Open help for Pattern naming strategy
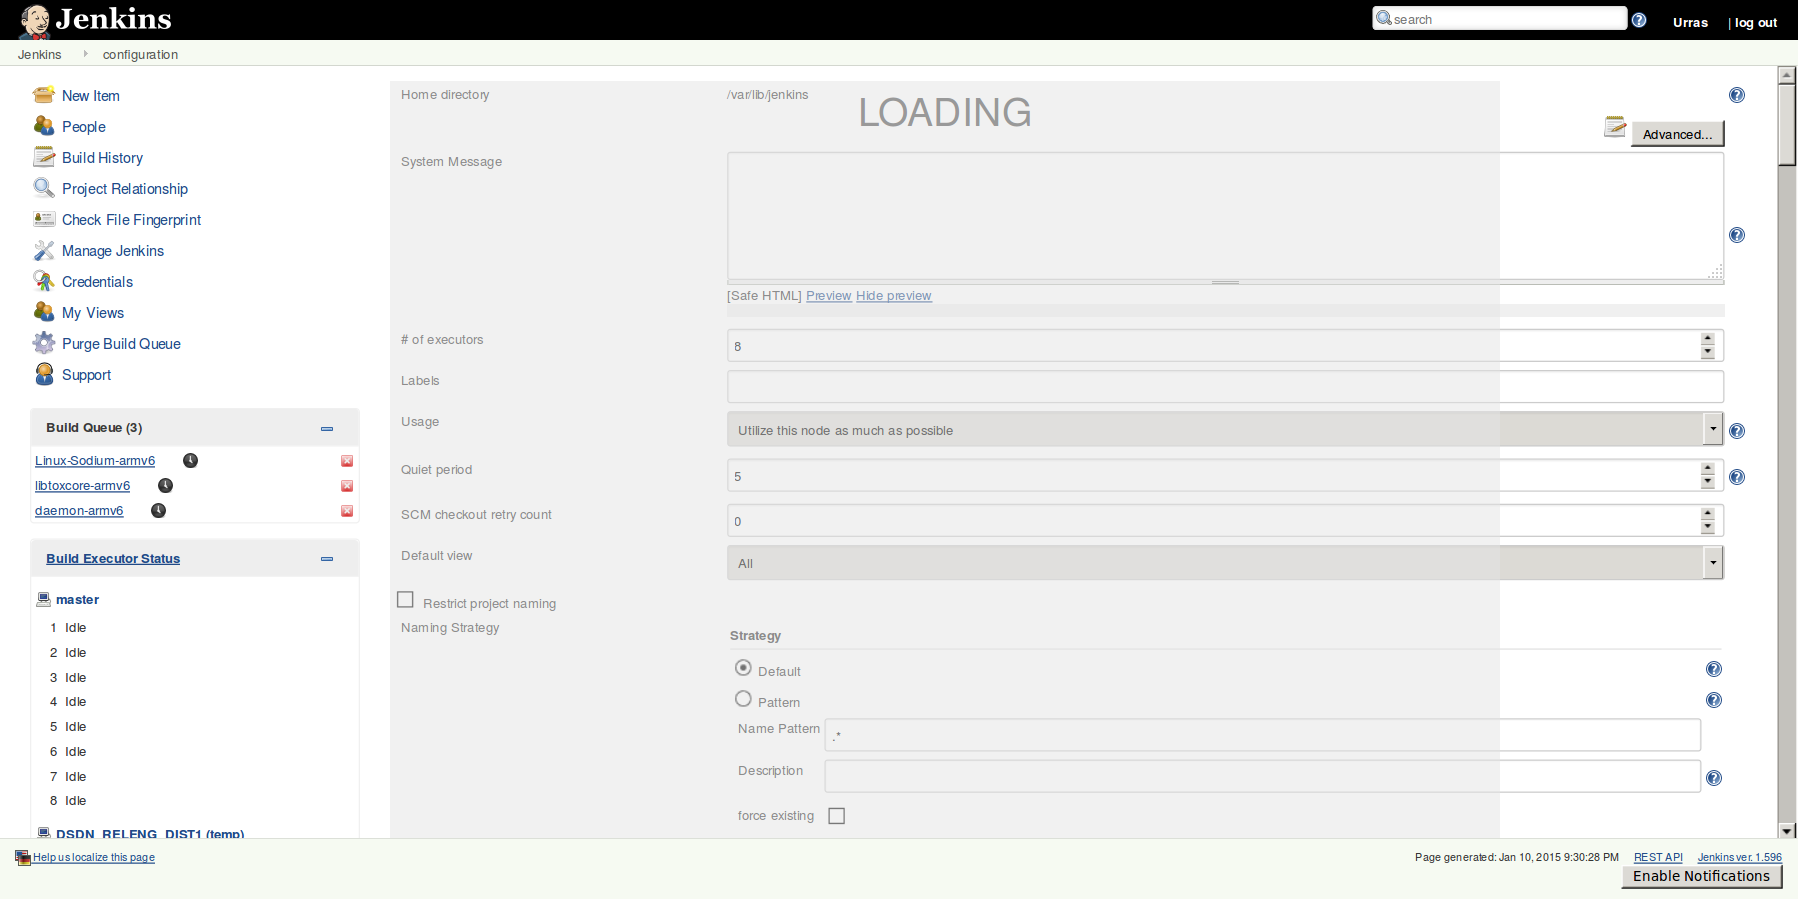1798x899 pixels. (x=1714, y=700)
